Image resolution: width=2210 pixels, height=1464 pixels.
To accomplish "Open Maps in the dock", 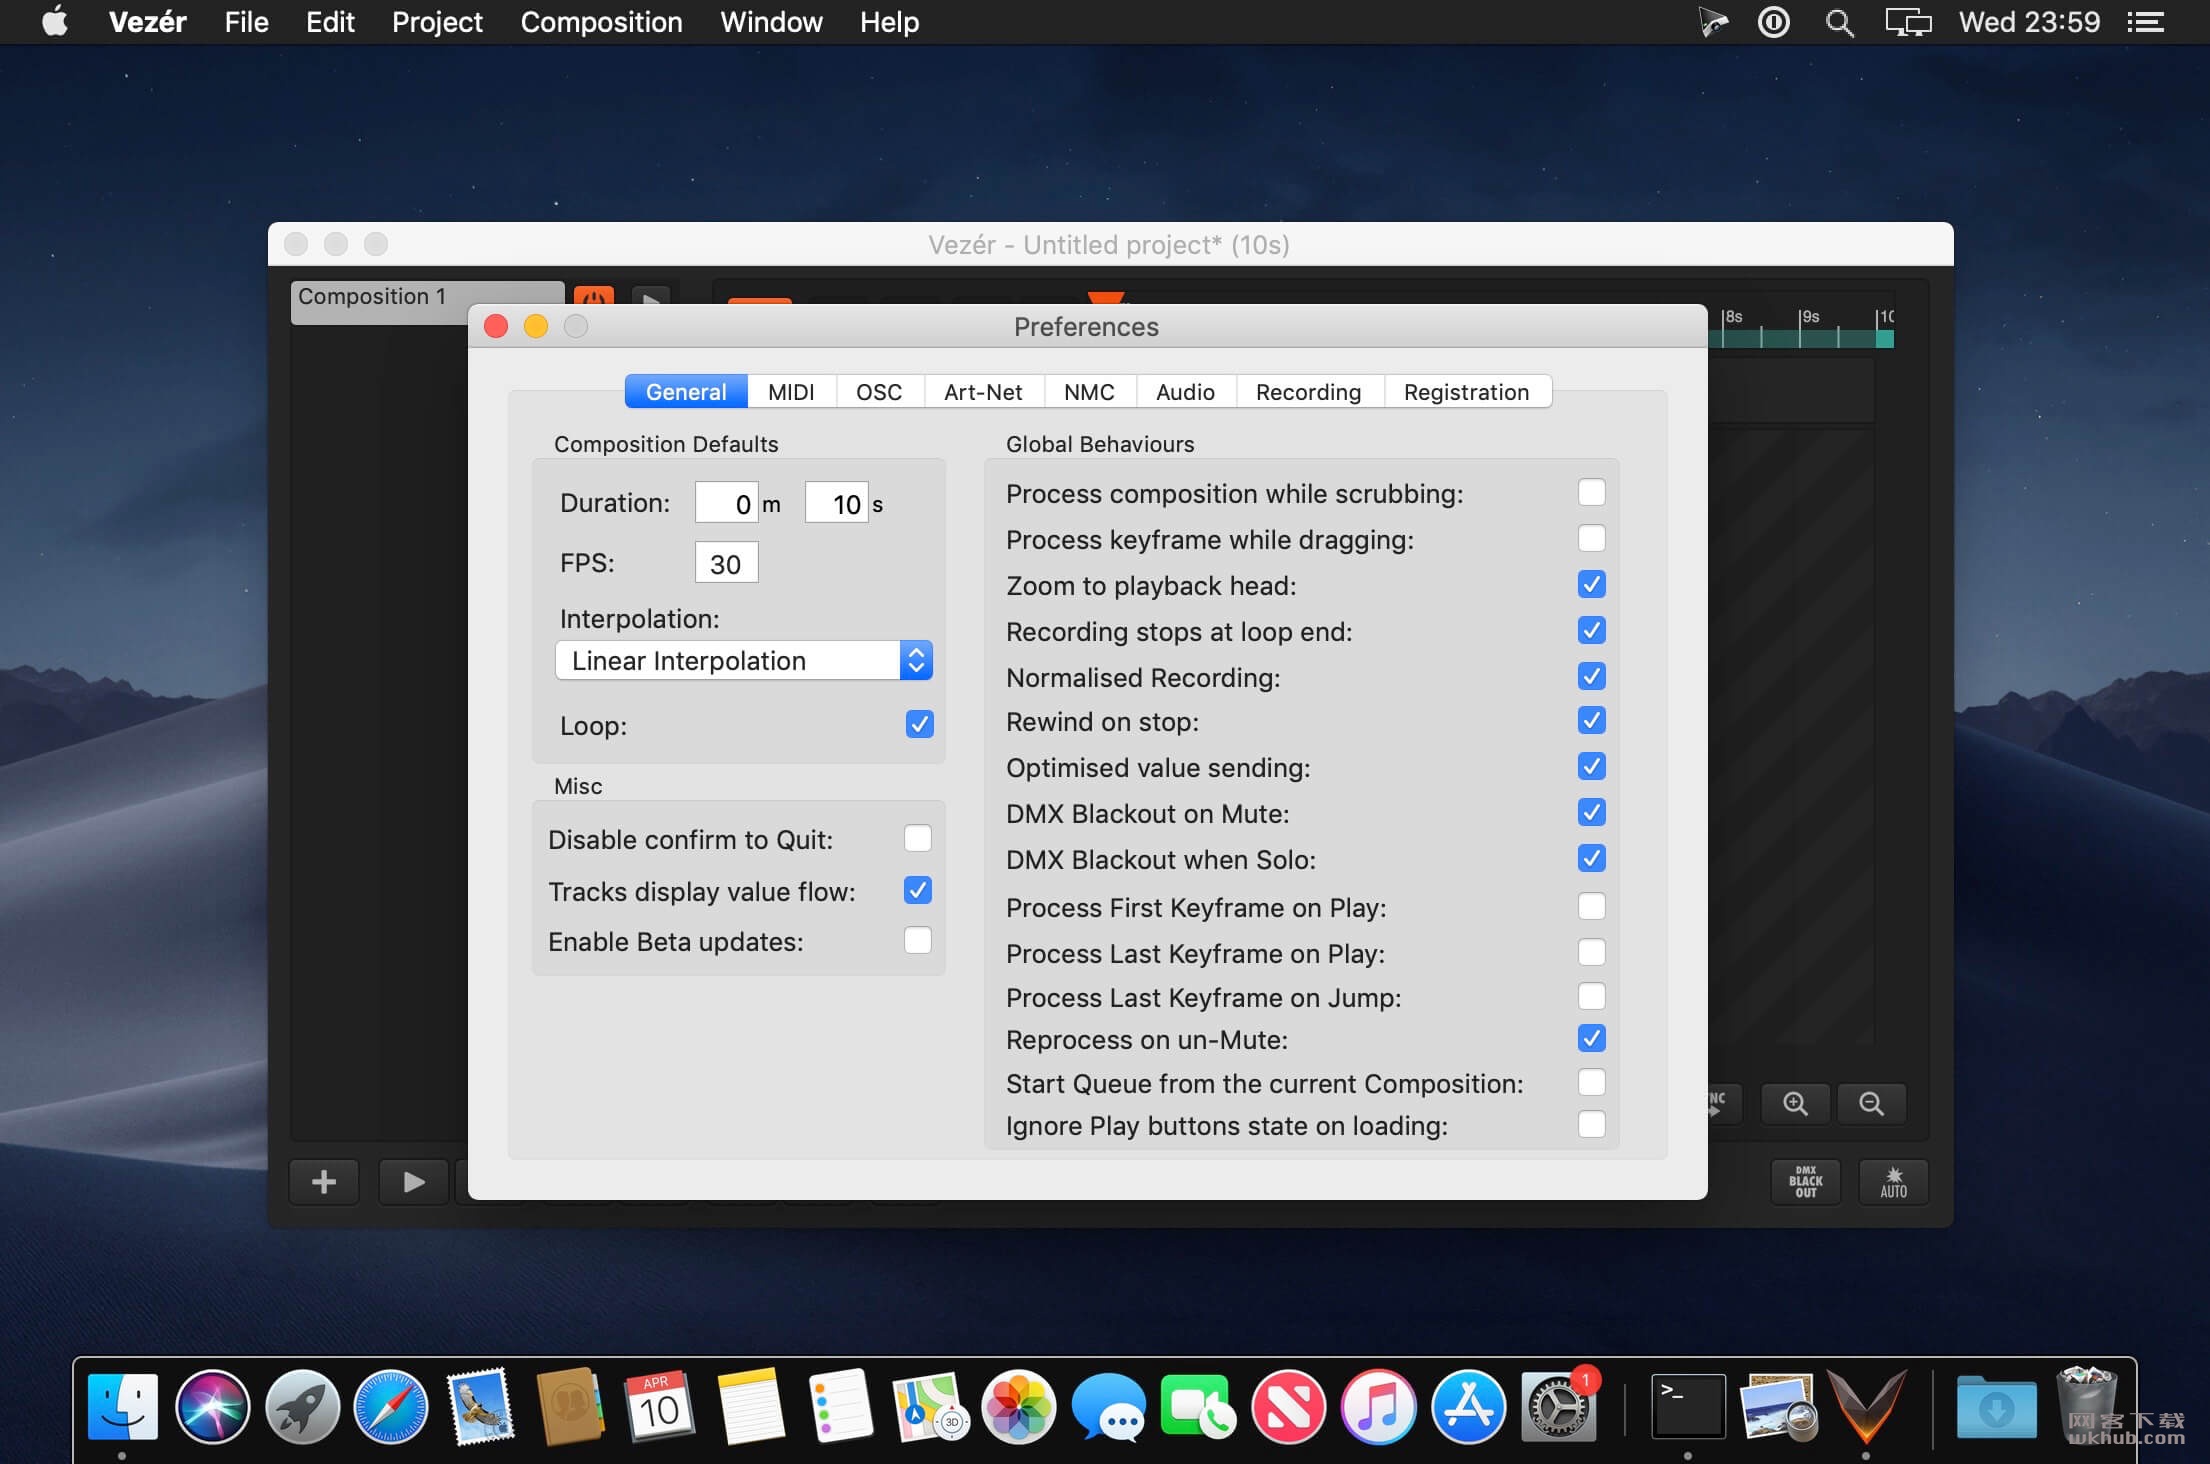I will (930, 1407).
